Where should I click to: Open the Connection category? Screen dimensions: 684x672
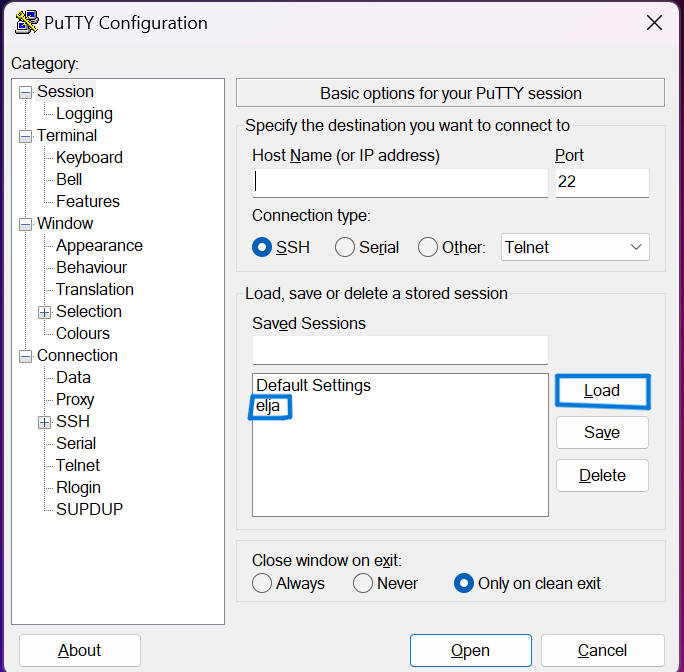77,356
